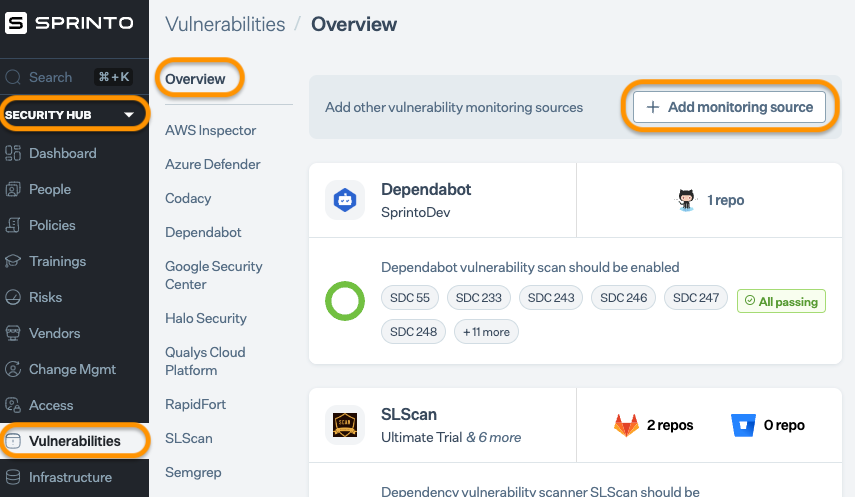The image size is (855, 497).
Task: Click the SDC 247 tag
Action: point(696,298)
